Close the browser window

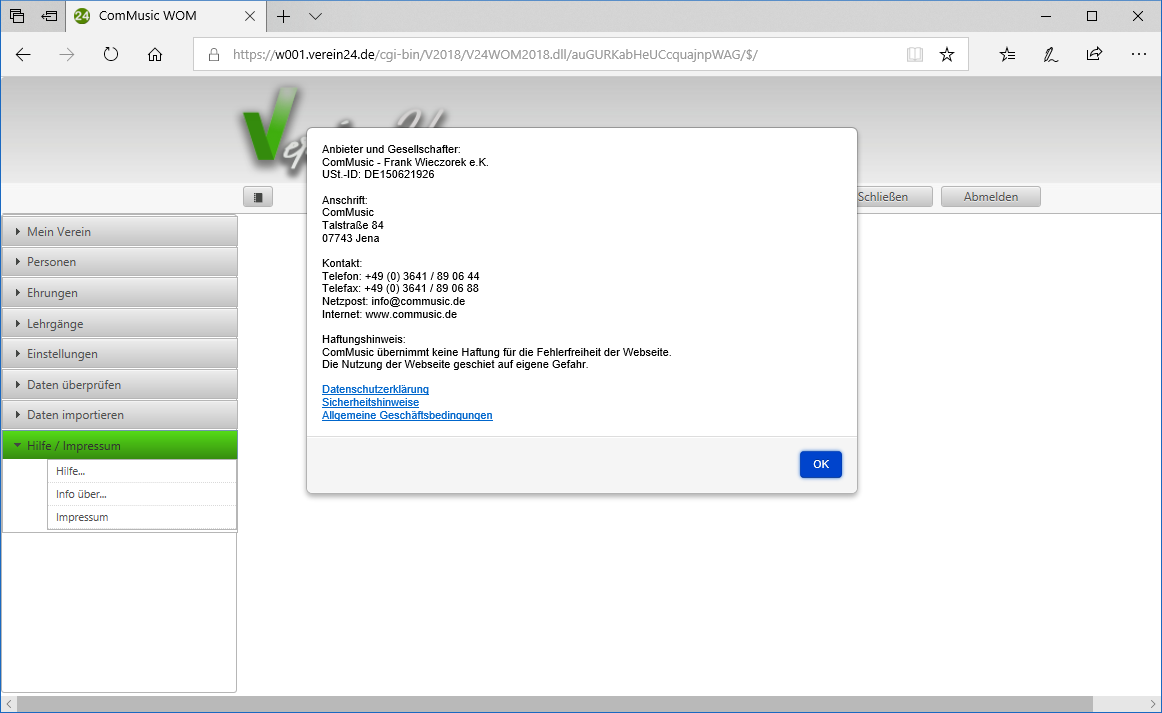coord(1138,16)
